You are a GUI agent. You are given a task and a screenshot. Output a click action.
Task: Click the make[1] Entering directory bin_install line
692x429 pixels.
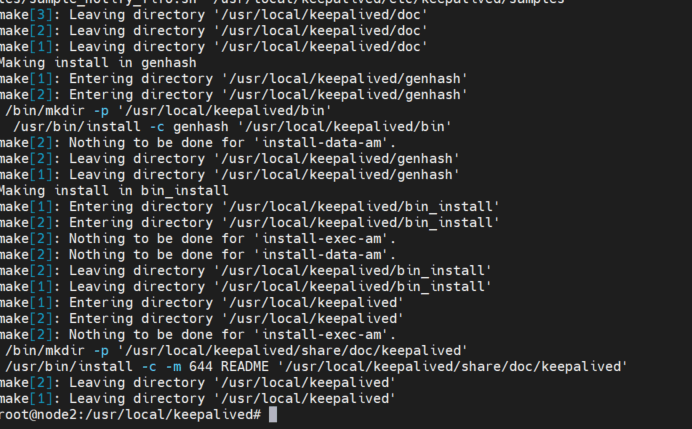tap(249, 207)
